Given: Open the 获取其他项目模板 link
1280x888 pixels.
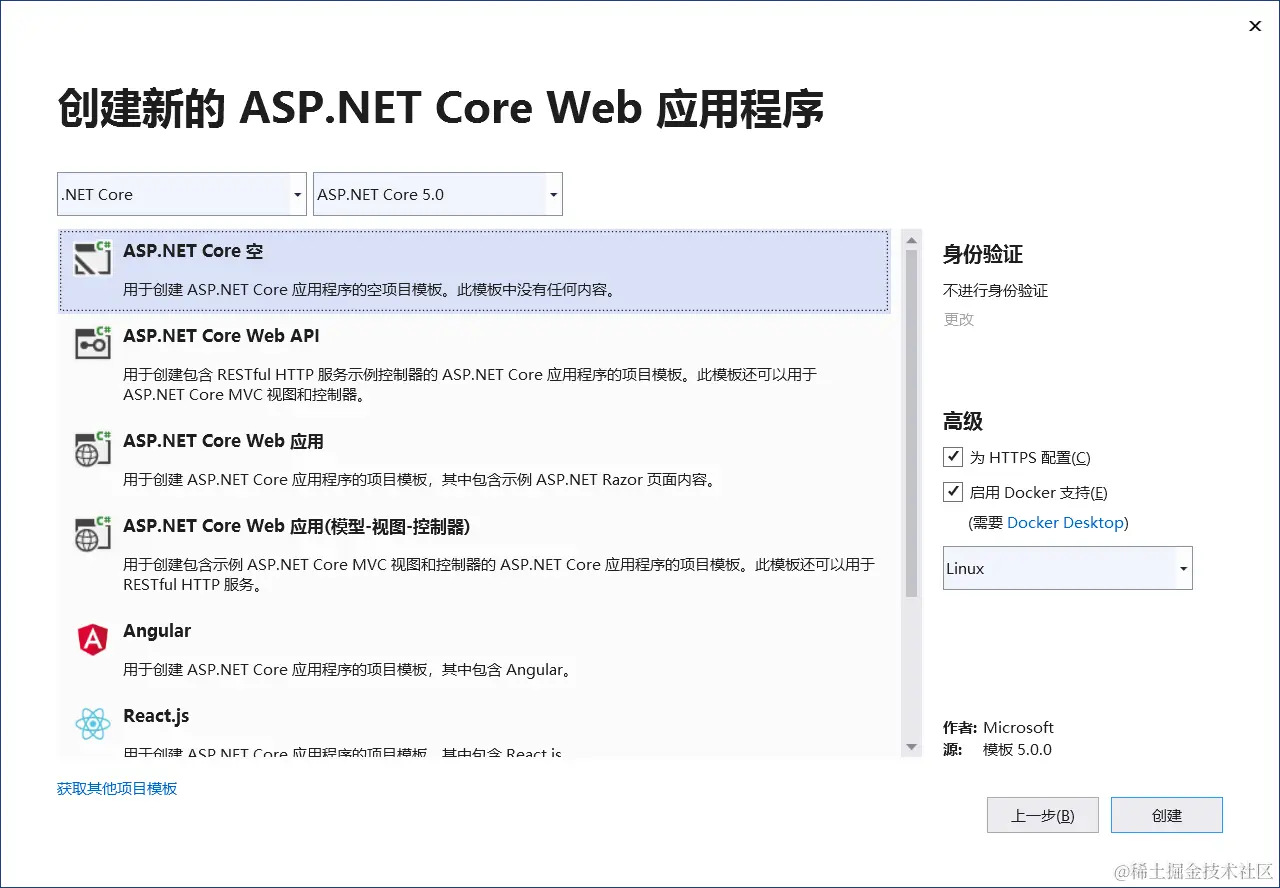Looking at the screenshot, I should [x=117, y=789].
